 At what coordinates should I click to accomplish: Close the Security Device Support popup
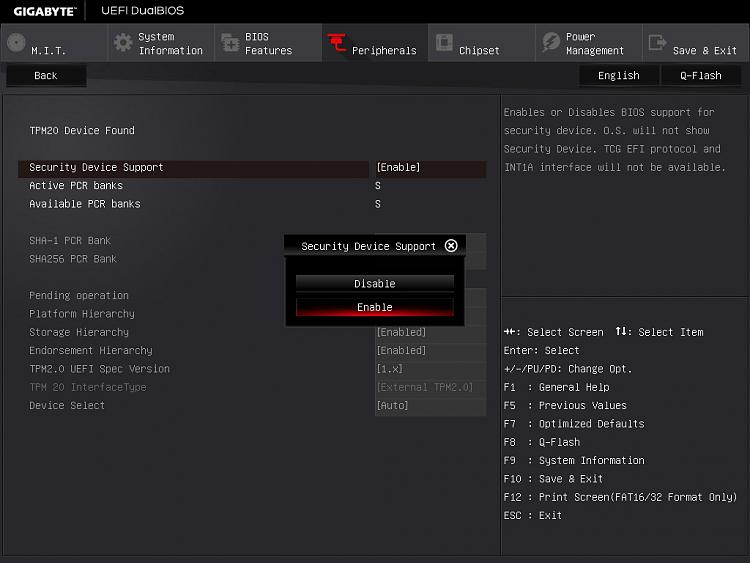[x=451, y=245]
